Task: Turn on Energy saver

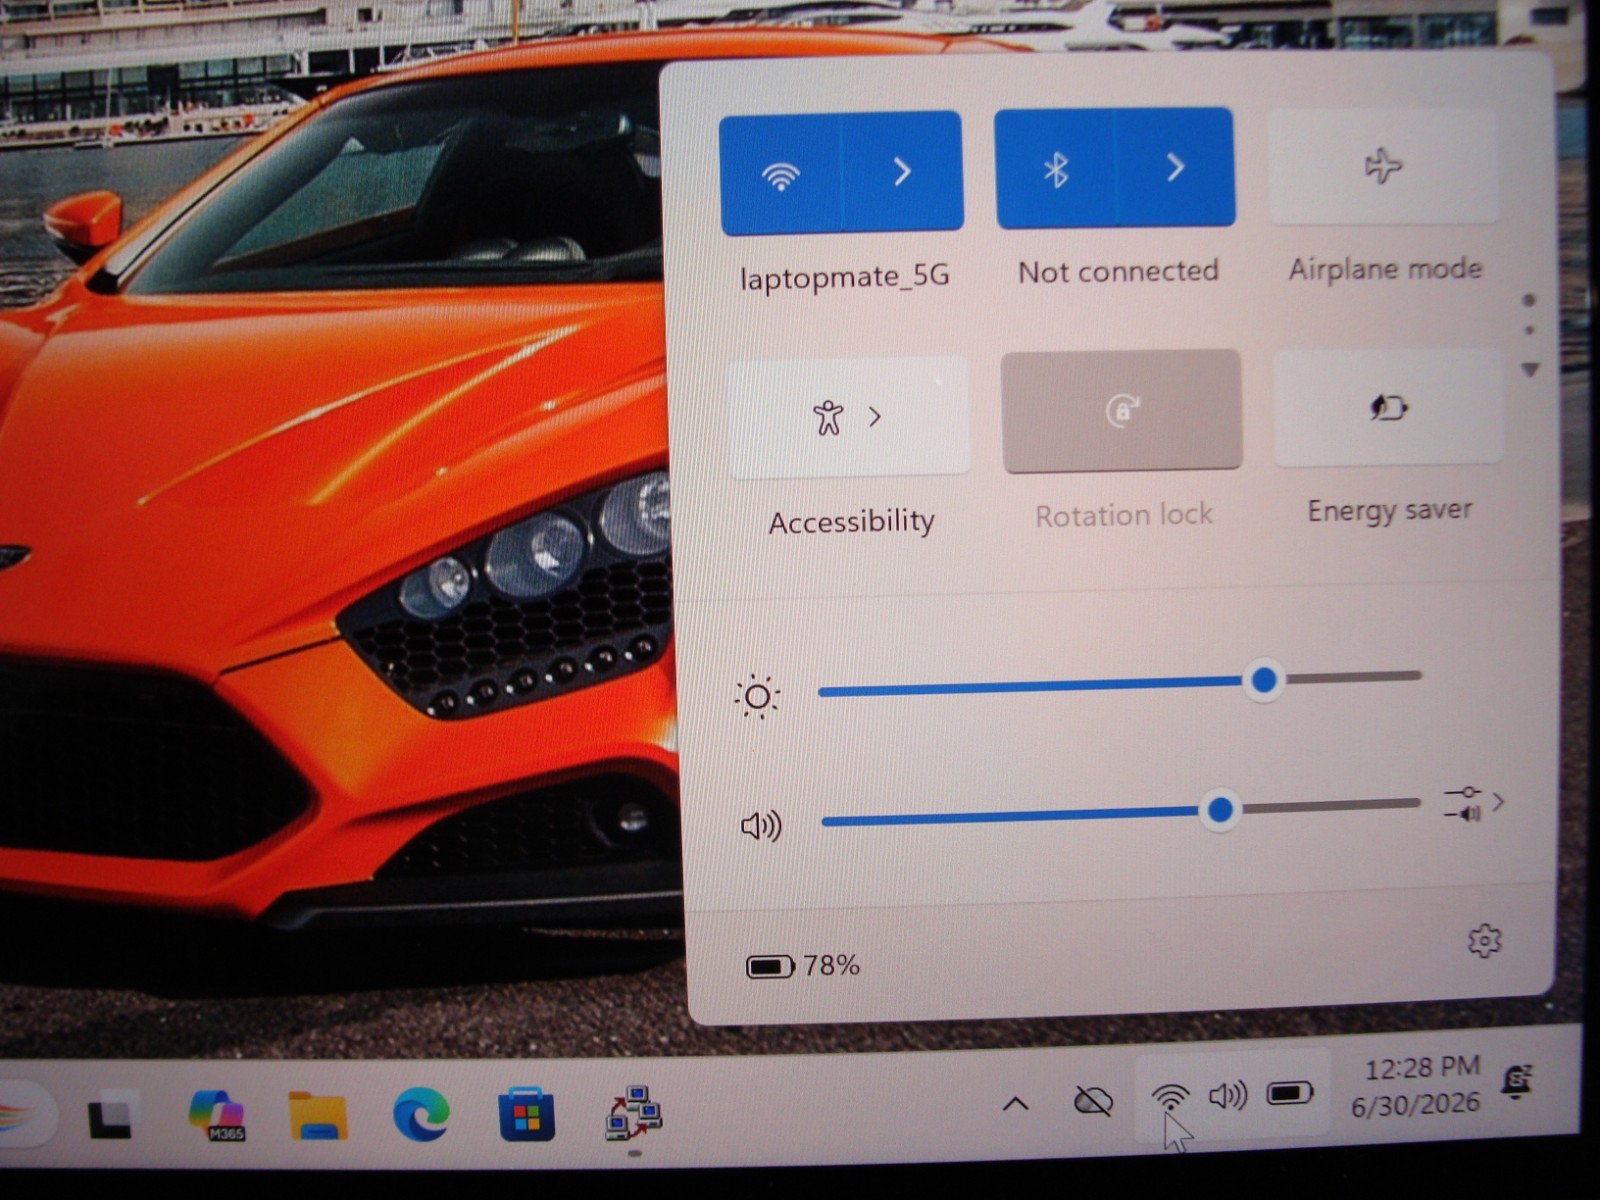Action: coord(1389,407)
